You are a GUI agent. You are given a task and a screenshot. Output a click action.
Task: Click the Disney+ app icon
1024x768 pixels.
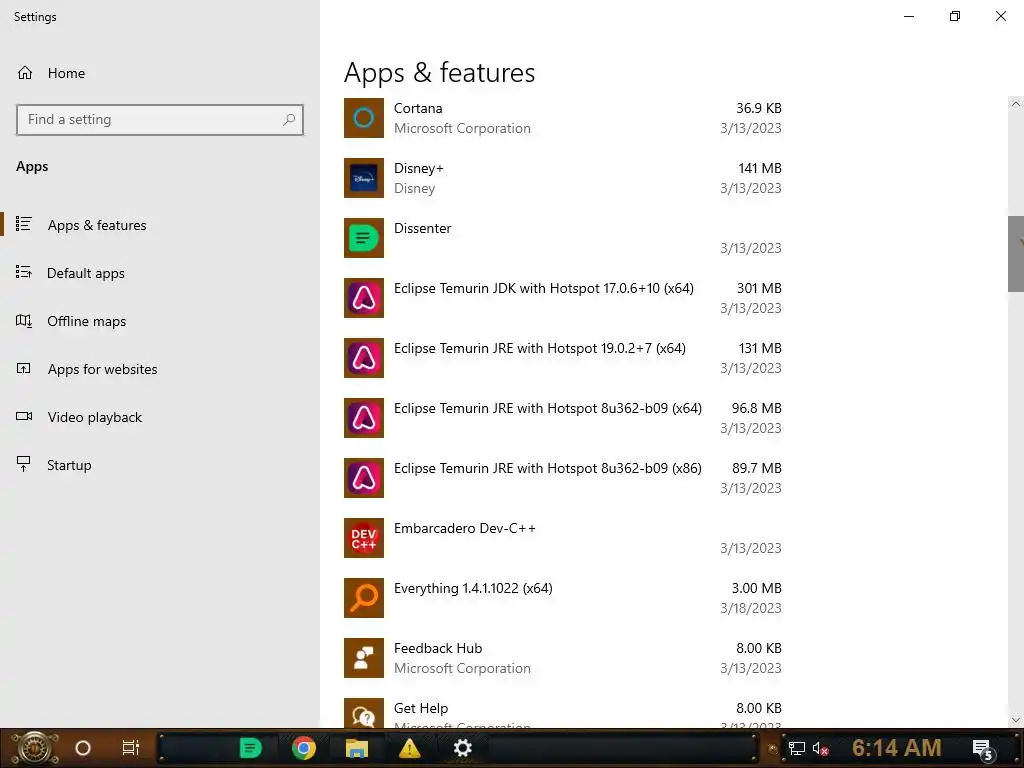coord(364,178)
